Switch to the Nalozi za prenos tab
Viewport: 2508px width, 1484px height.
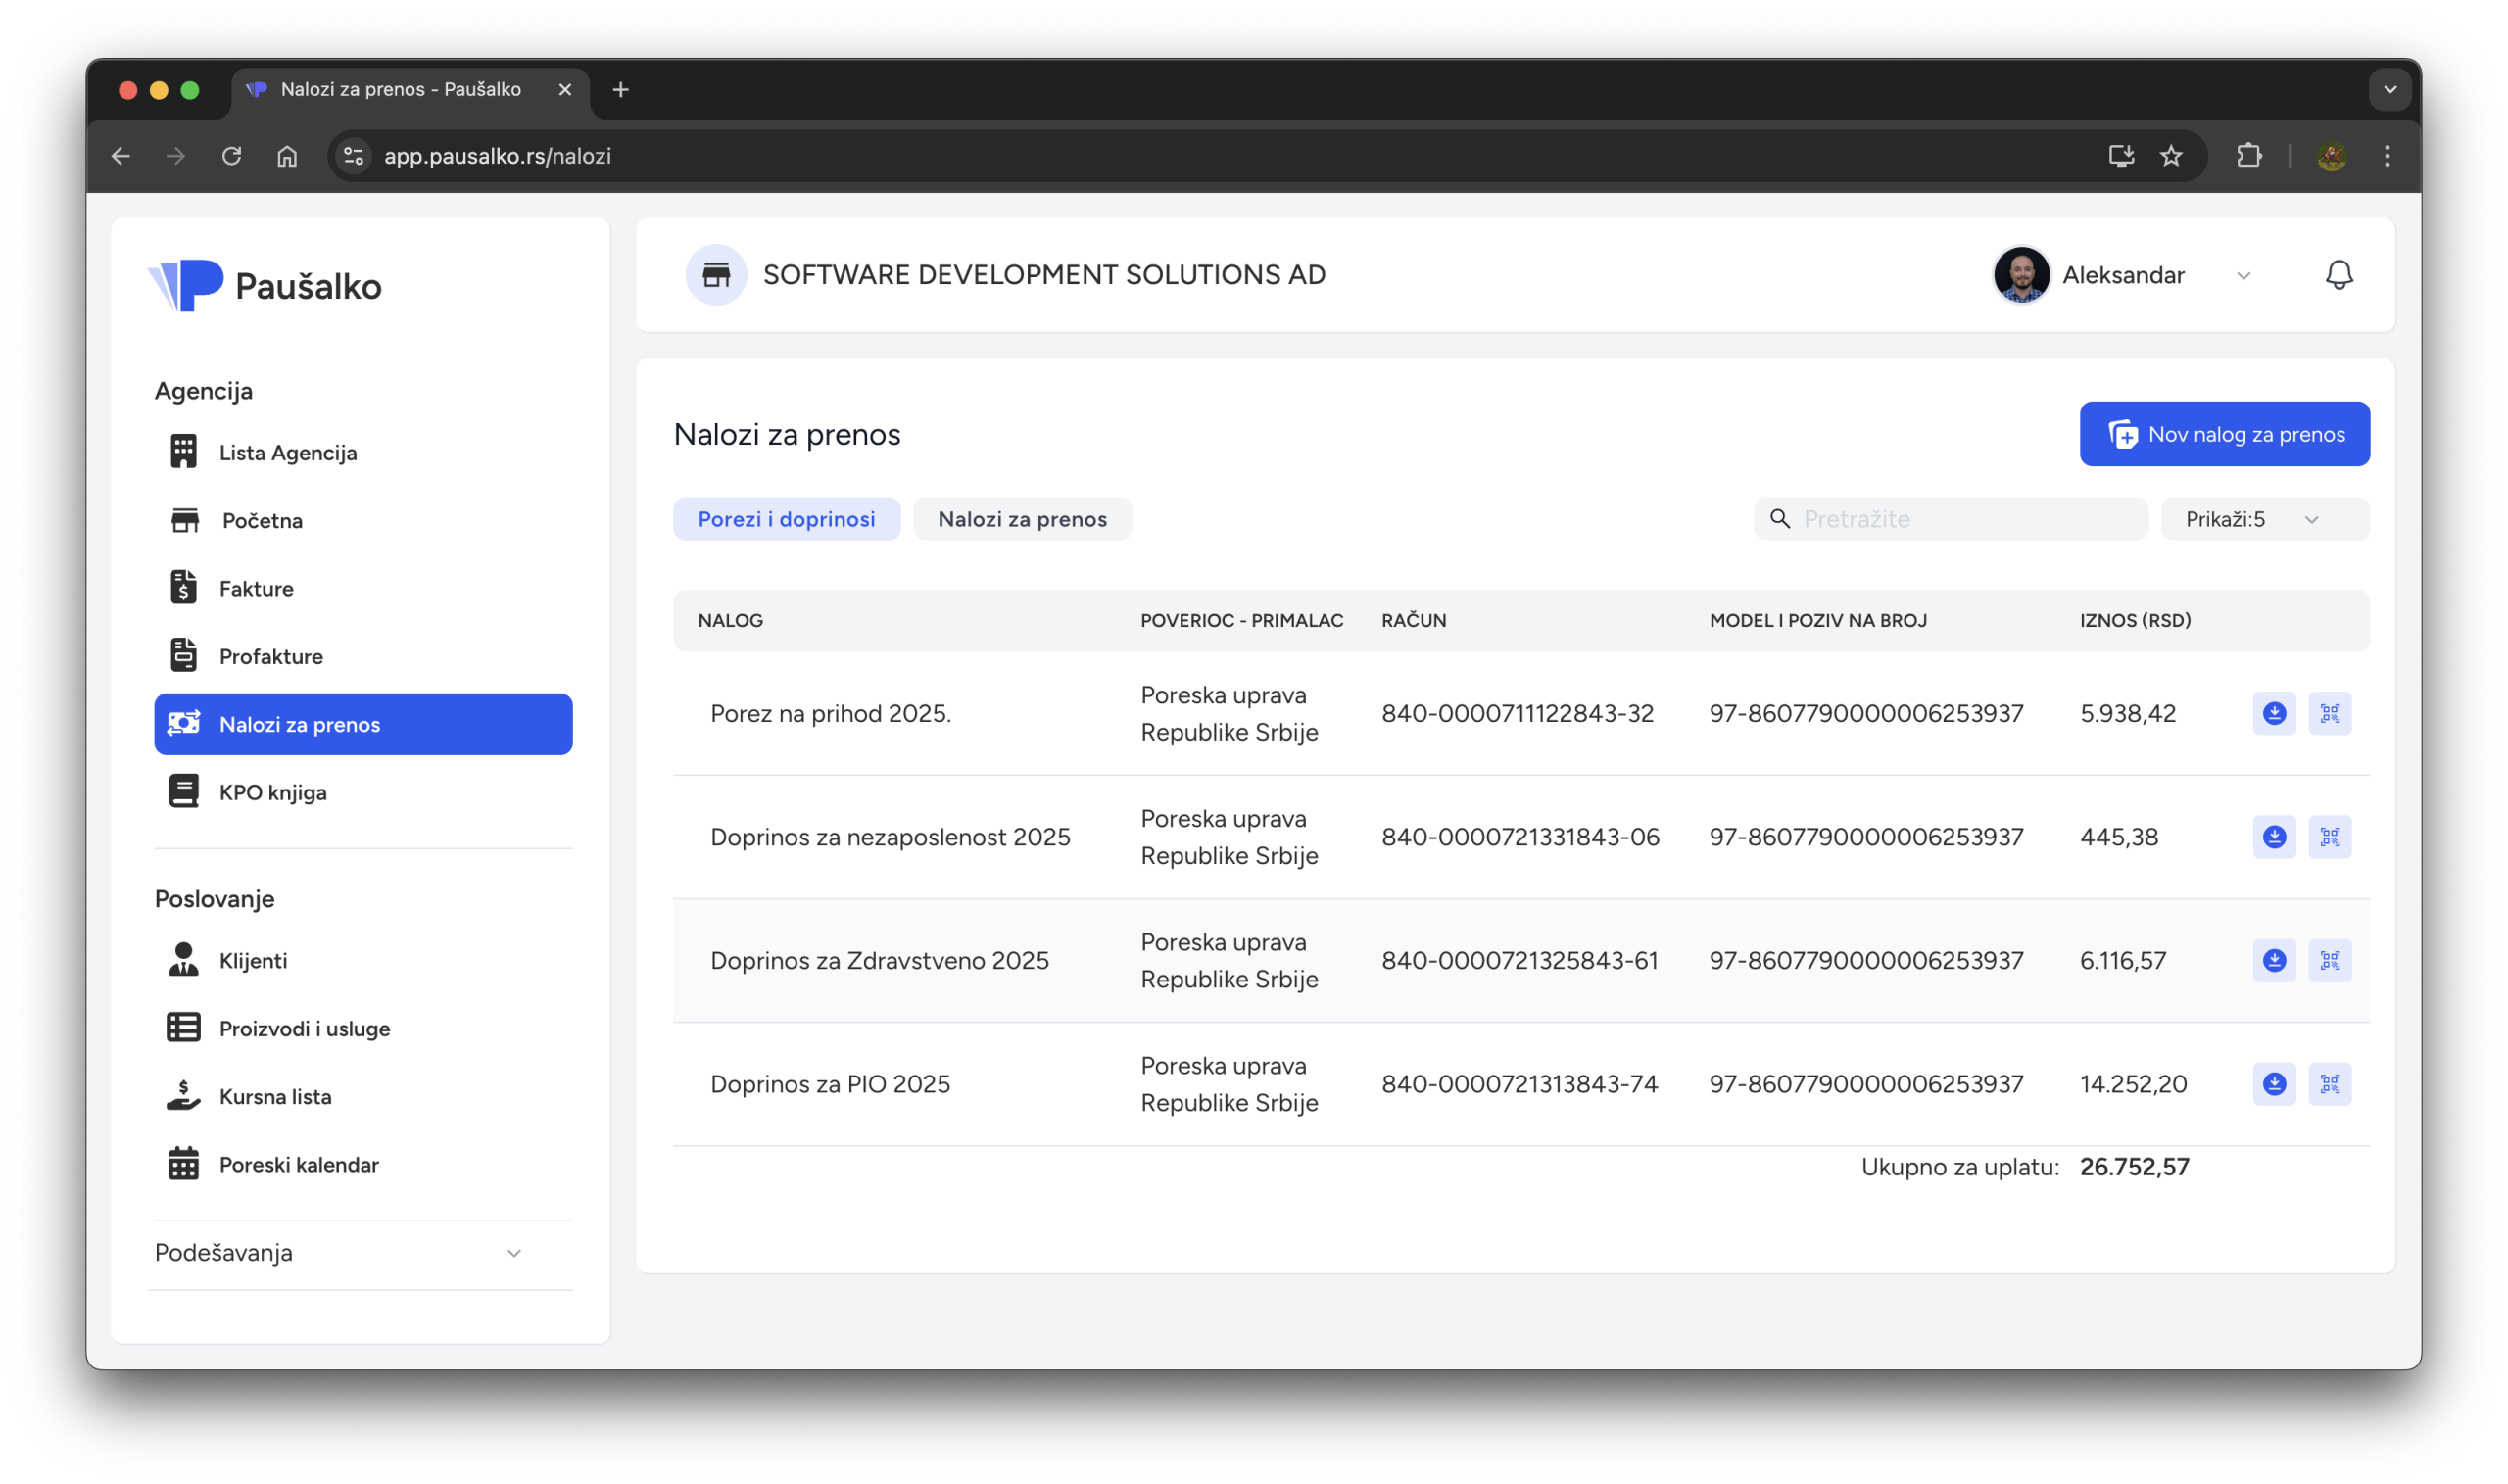pyautogui.click(x=1022, y=519)
